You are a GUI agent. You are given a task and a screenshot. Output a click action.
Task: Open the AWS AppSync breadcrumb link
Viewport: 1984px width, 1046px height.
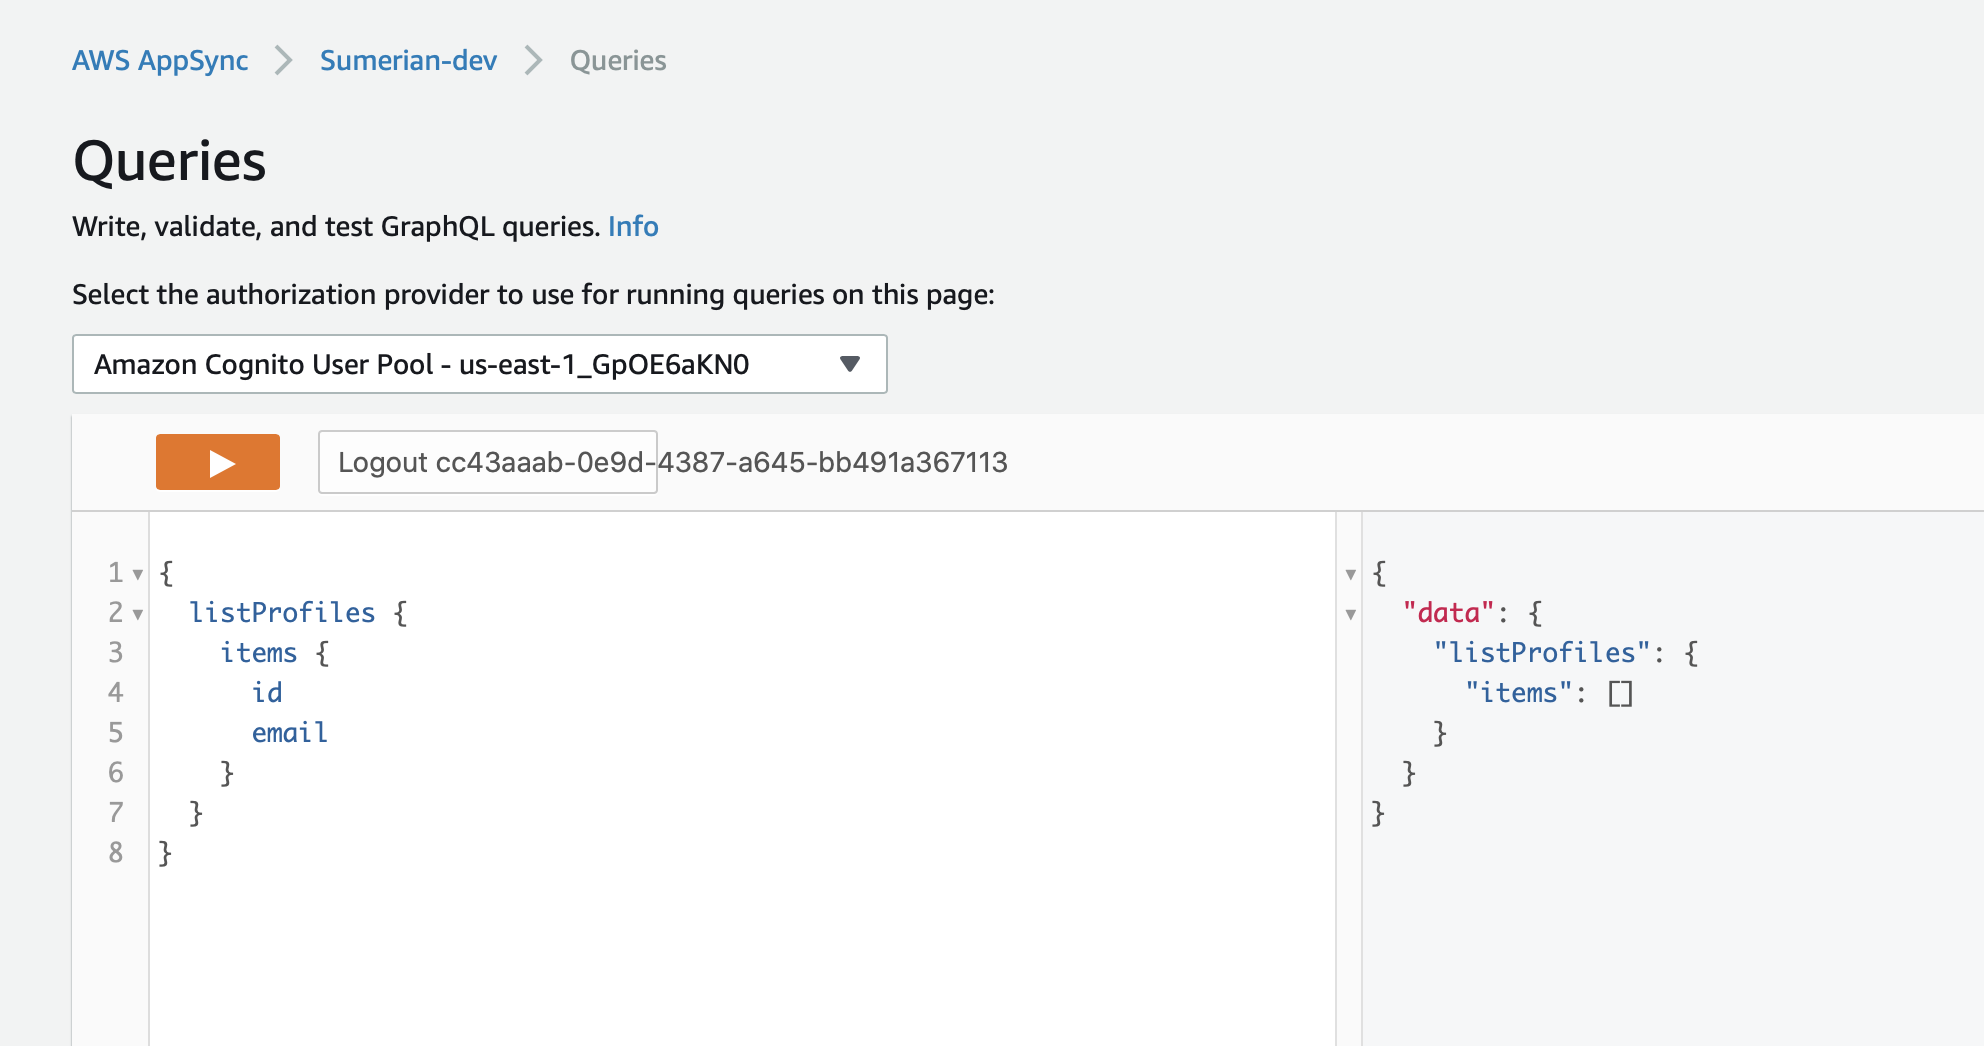click(160, 61)
